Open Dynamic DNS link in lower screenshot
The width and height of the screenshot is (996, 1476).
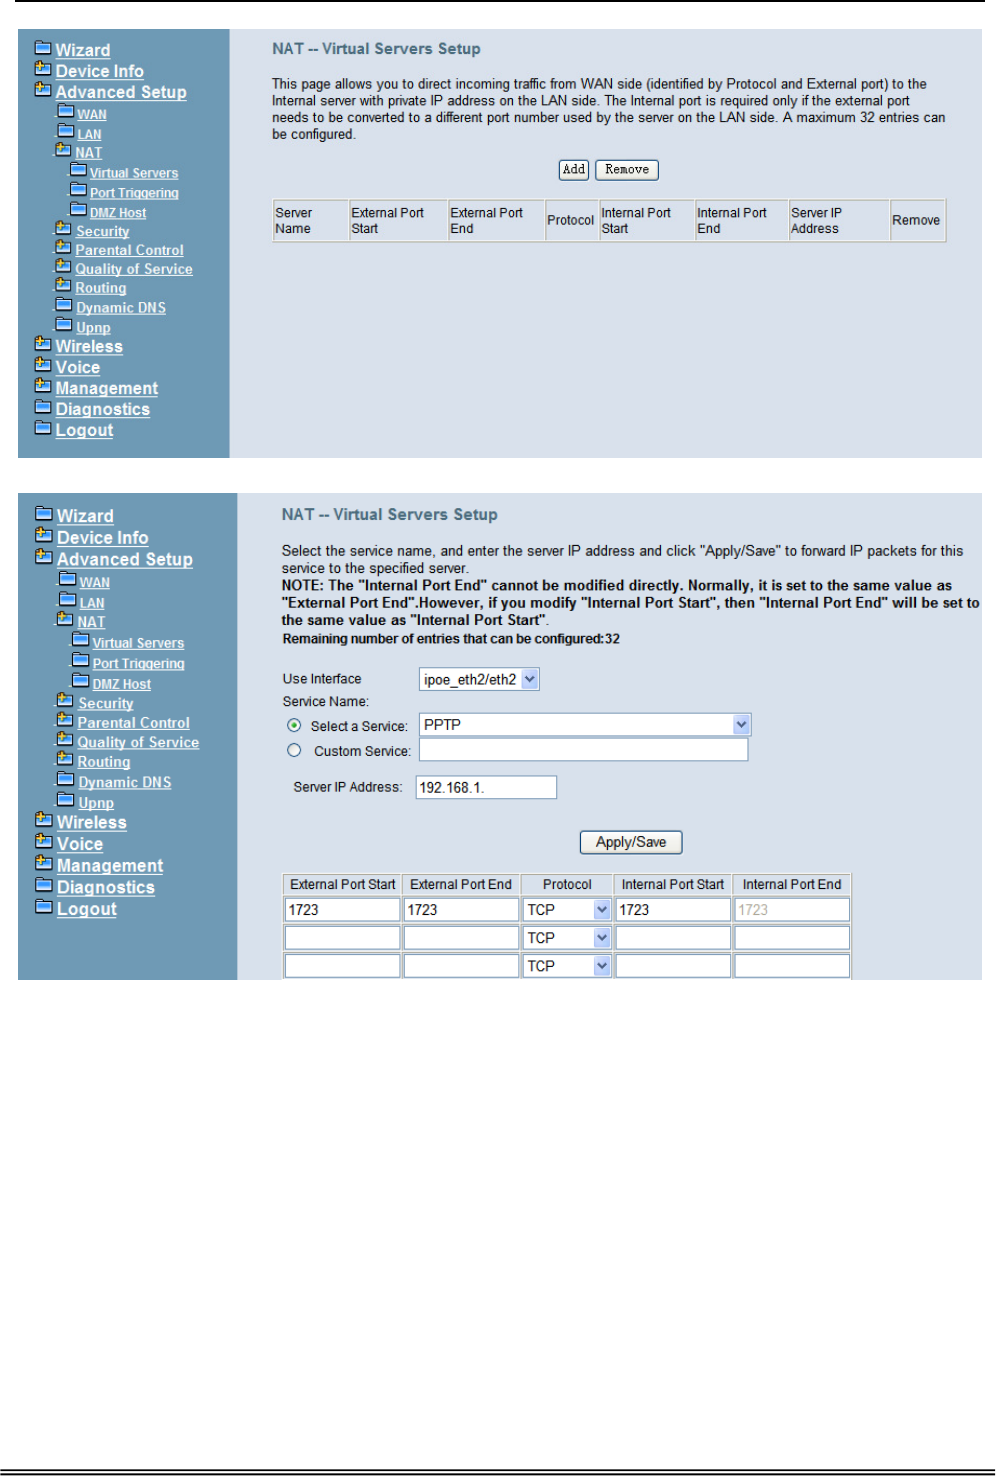(x=125, y=782)
